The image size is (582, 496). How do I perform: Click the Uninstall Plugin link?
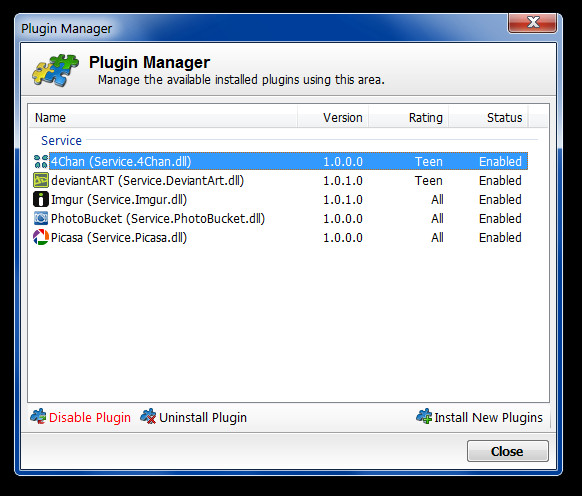193,417
